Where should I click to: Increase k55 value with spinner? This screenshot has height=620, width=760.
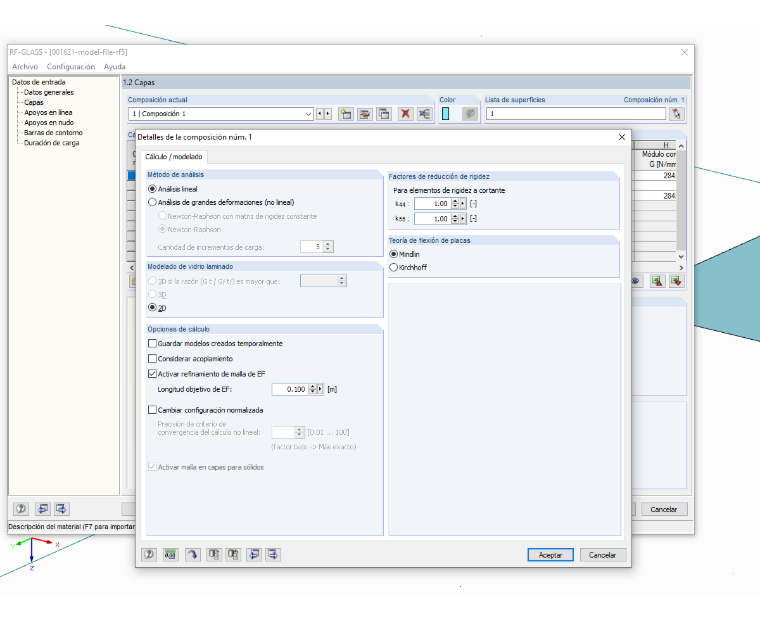point(455,216)
